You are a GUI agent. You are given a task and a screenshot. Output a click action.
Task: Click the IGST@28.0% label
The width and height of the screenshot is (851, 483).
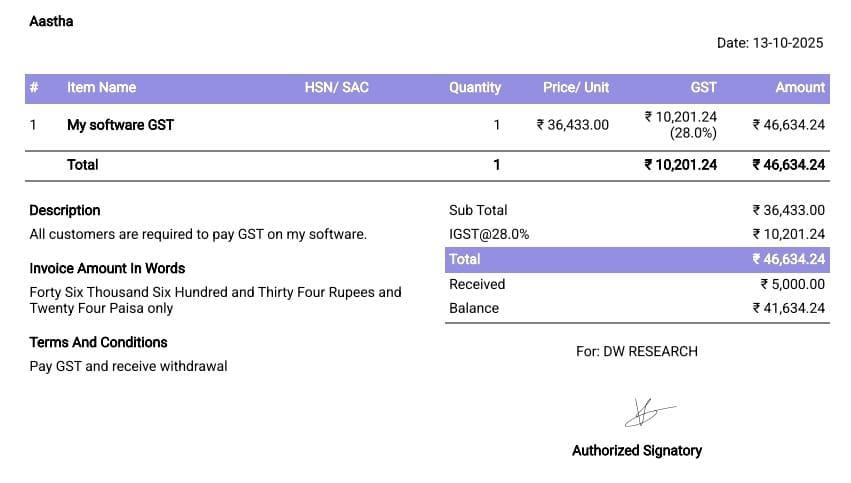click(489, 234)
